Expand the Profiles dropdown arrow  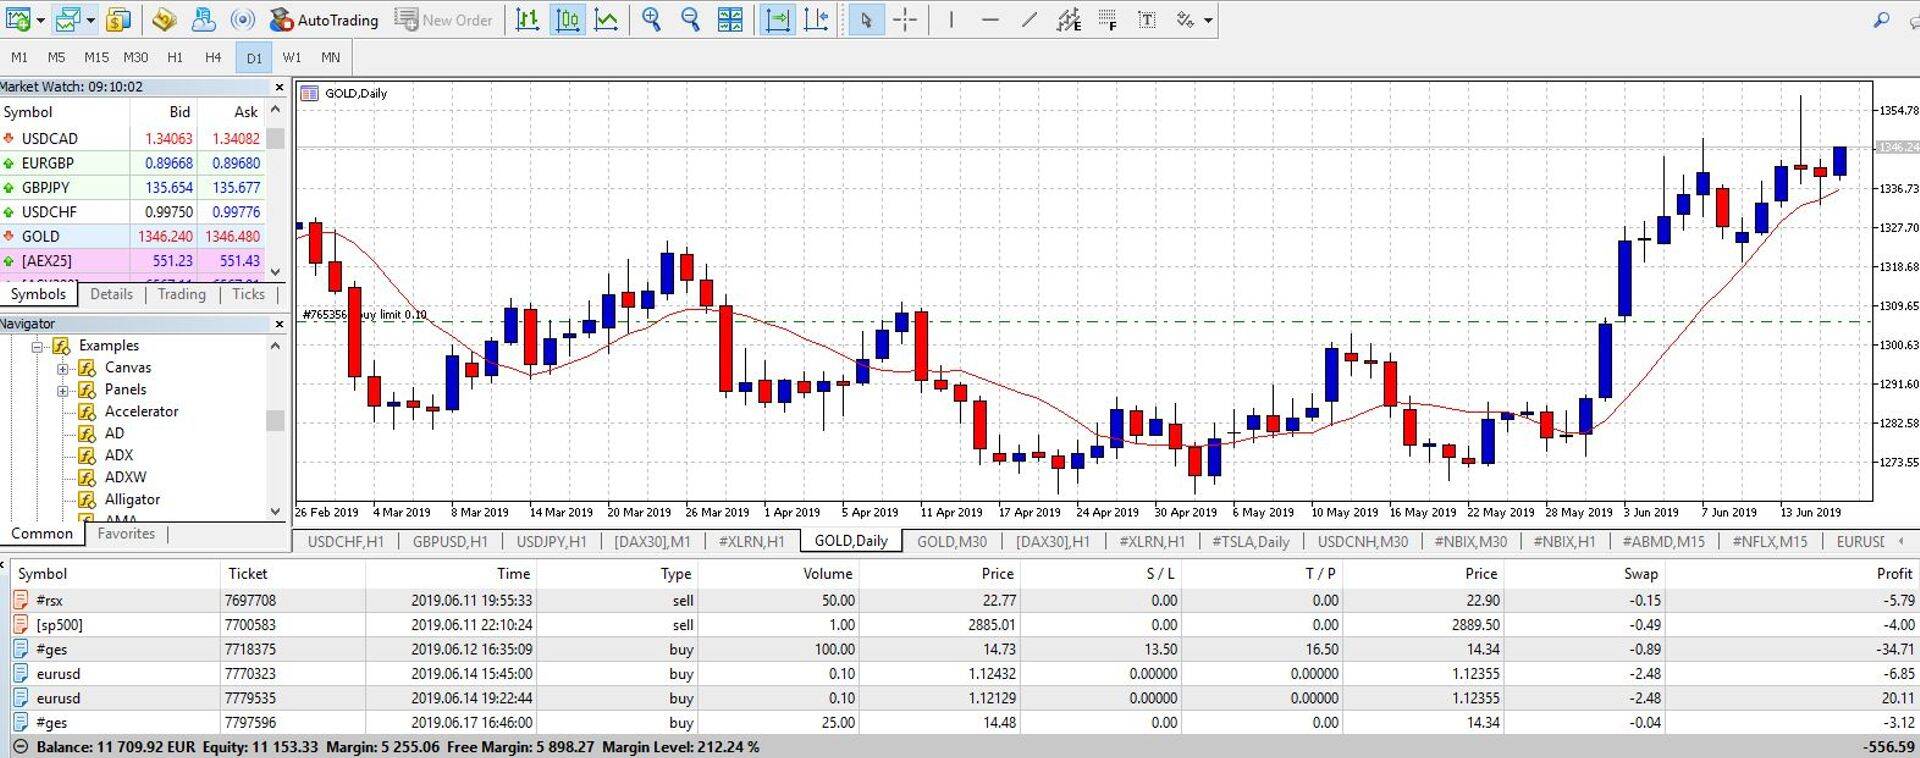pyautogui.click(x=90, y=20)
